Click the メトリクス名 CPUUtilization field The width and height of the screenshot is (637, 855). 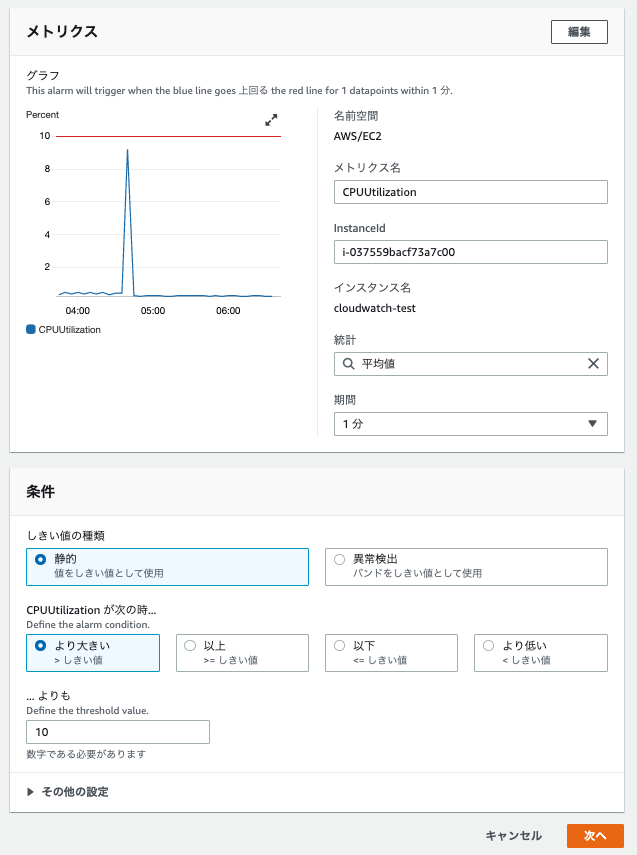coord(471,192)
